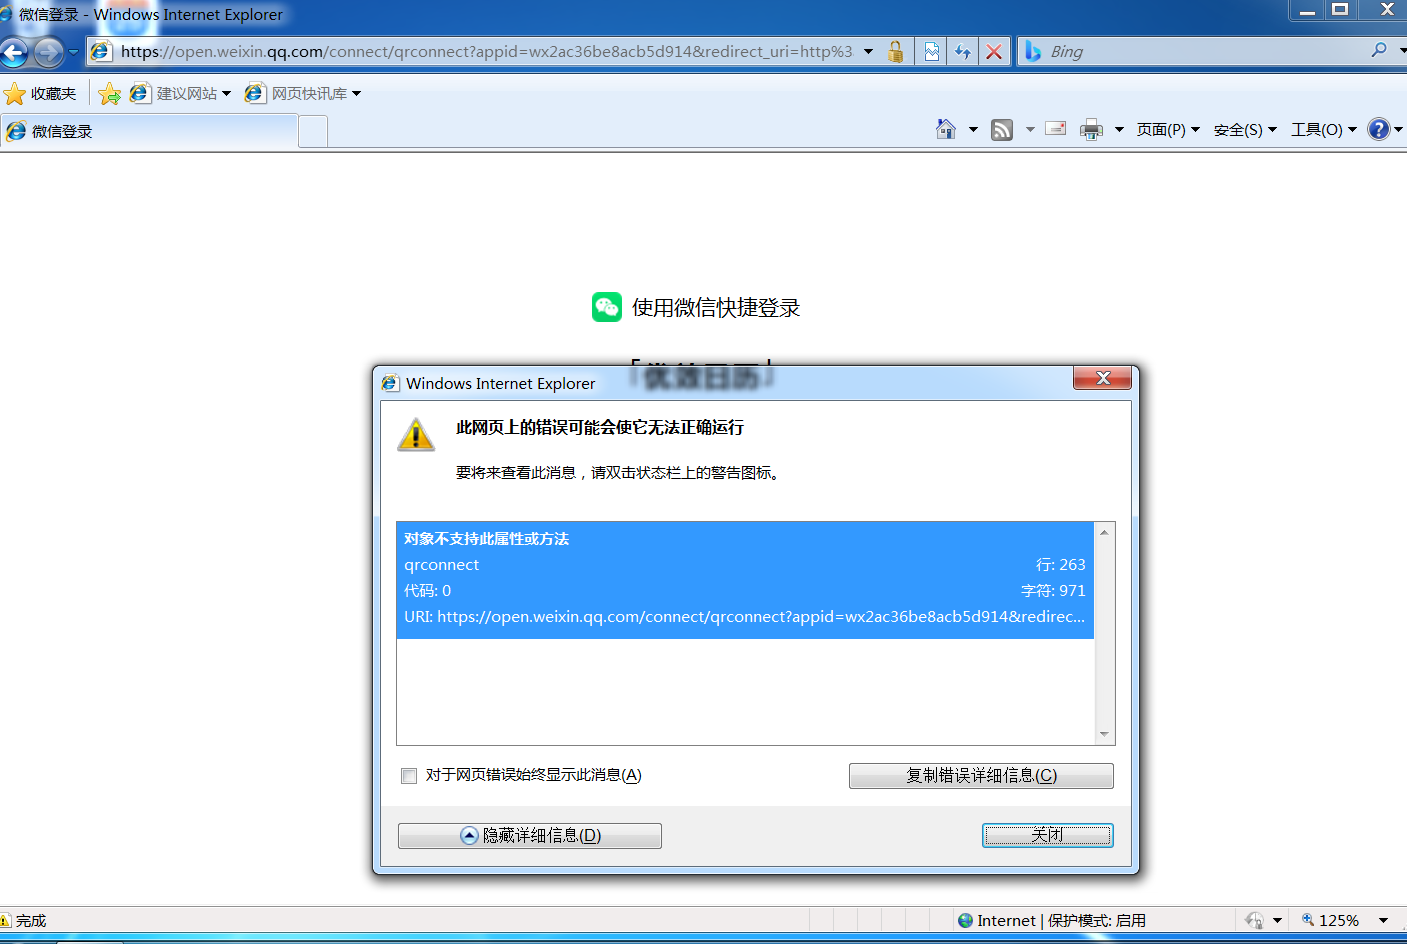Click the address bar URL field
Viewport: 1407px width, 944px height.
pyautogui.click(x=485, y=51)
